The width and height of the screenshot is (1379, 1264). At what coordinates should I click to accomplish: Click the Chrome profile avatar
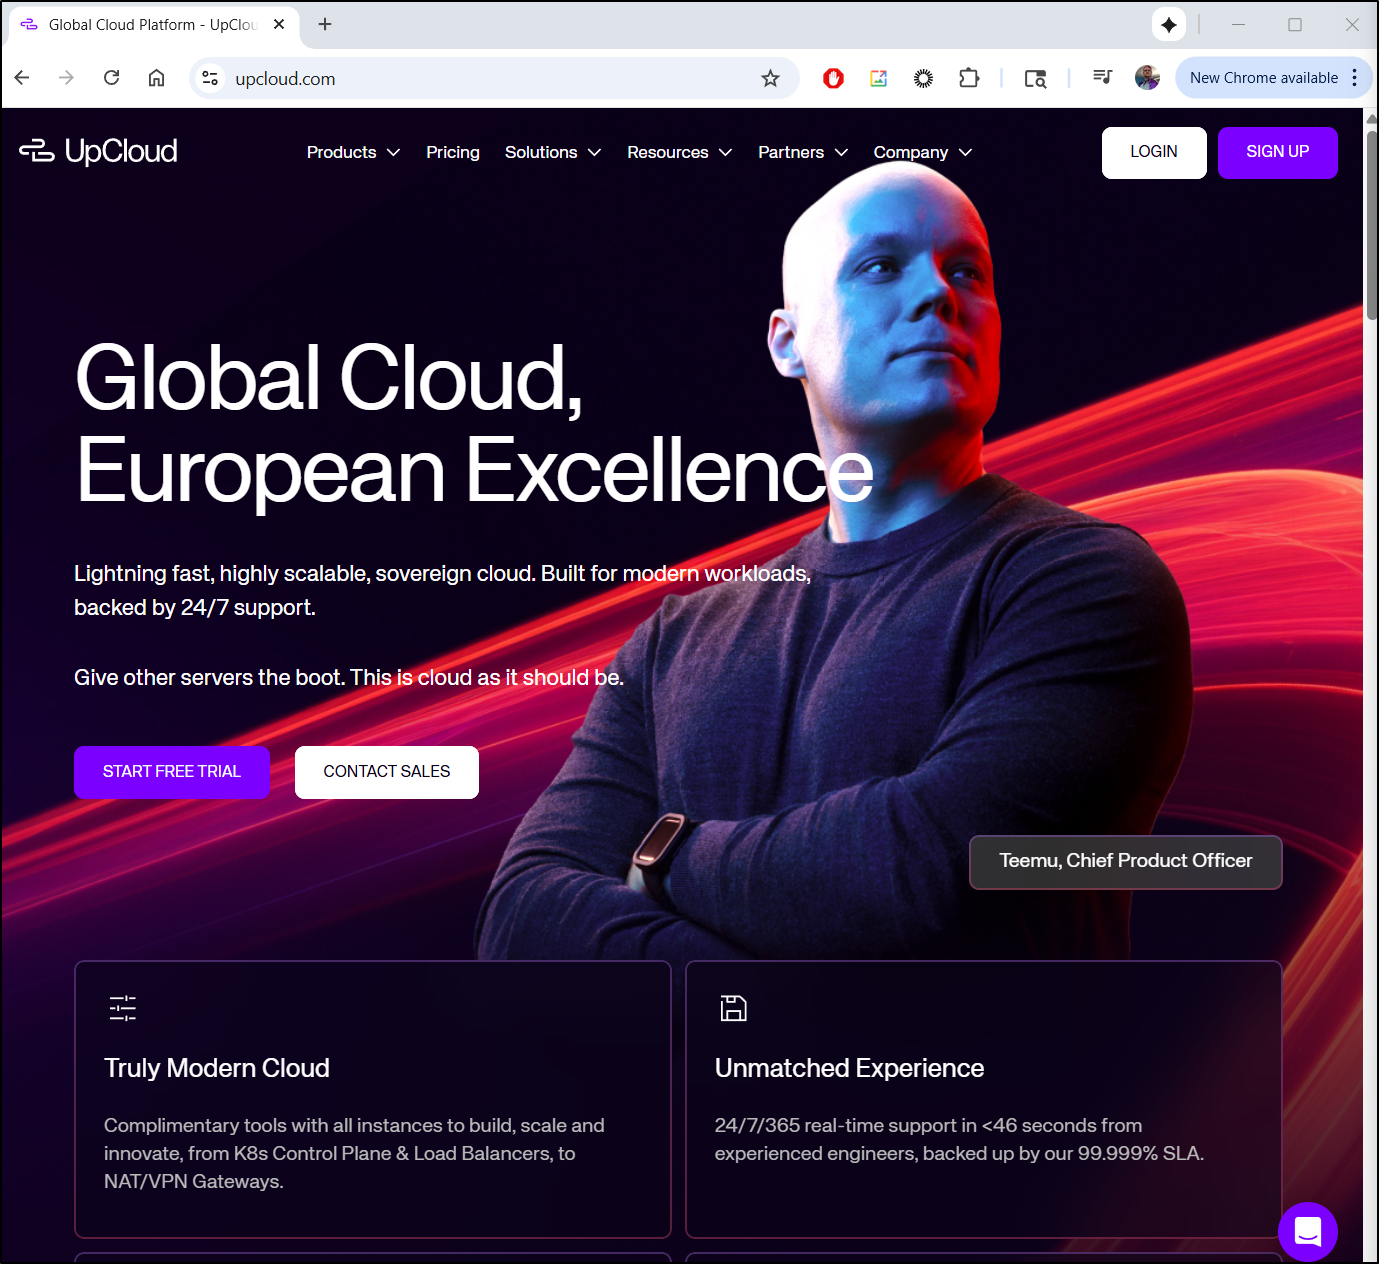[1147, 78]
